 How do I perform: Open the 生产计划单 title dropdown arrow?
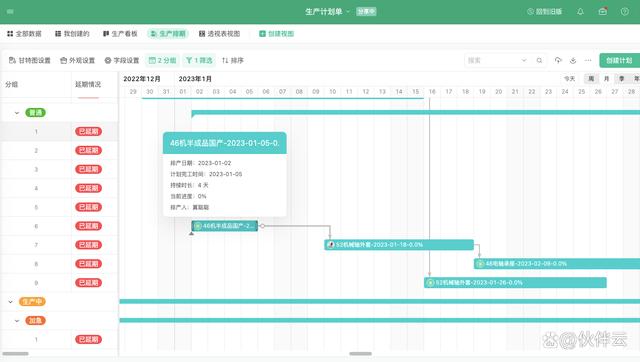click(348, 11)
